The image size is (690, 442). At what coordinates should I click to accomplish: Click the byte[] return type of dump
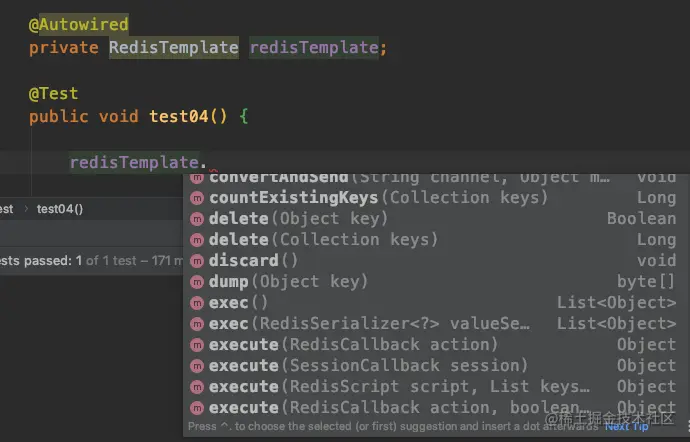646,282
